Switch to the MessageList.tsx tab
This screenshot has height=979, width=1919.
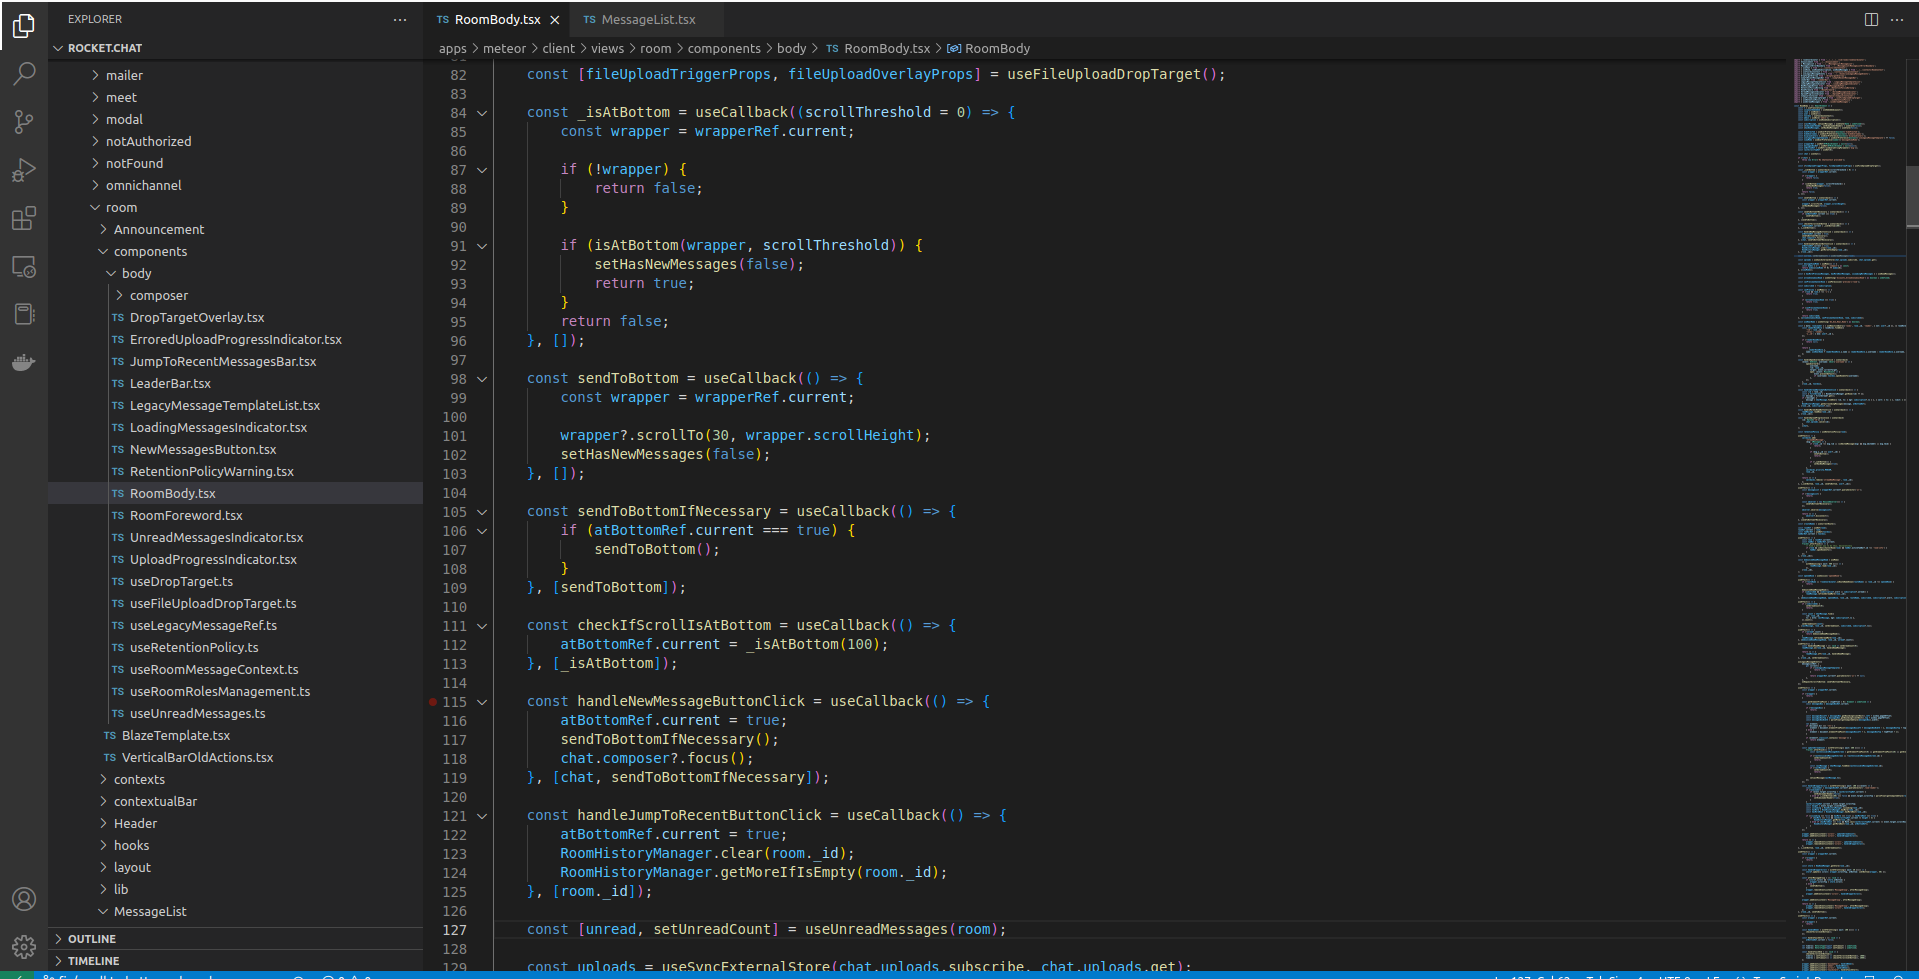coord(648,20)
